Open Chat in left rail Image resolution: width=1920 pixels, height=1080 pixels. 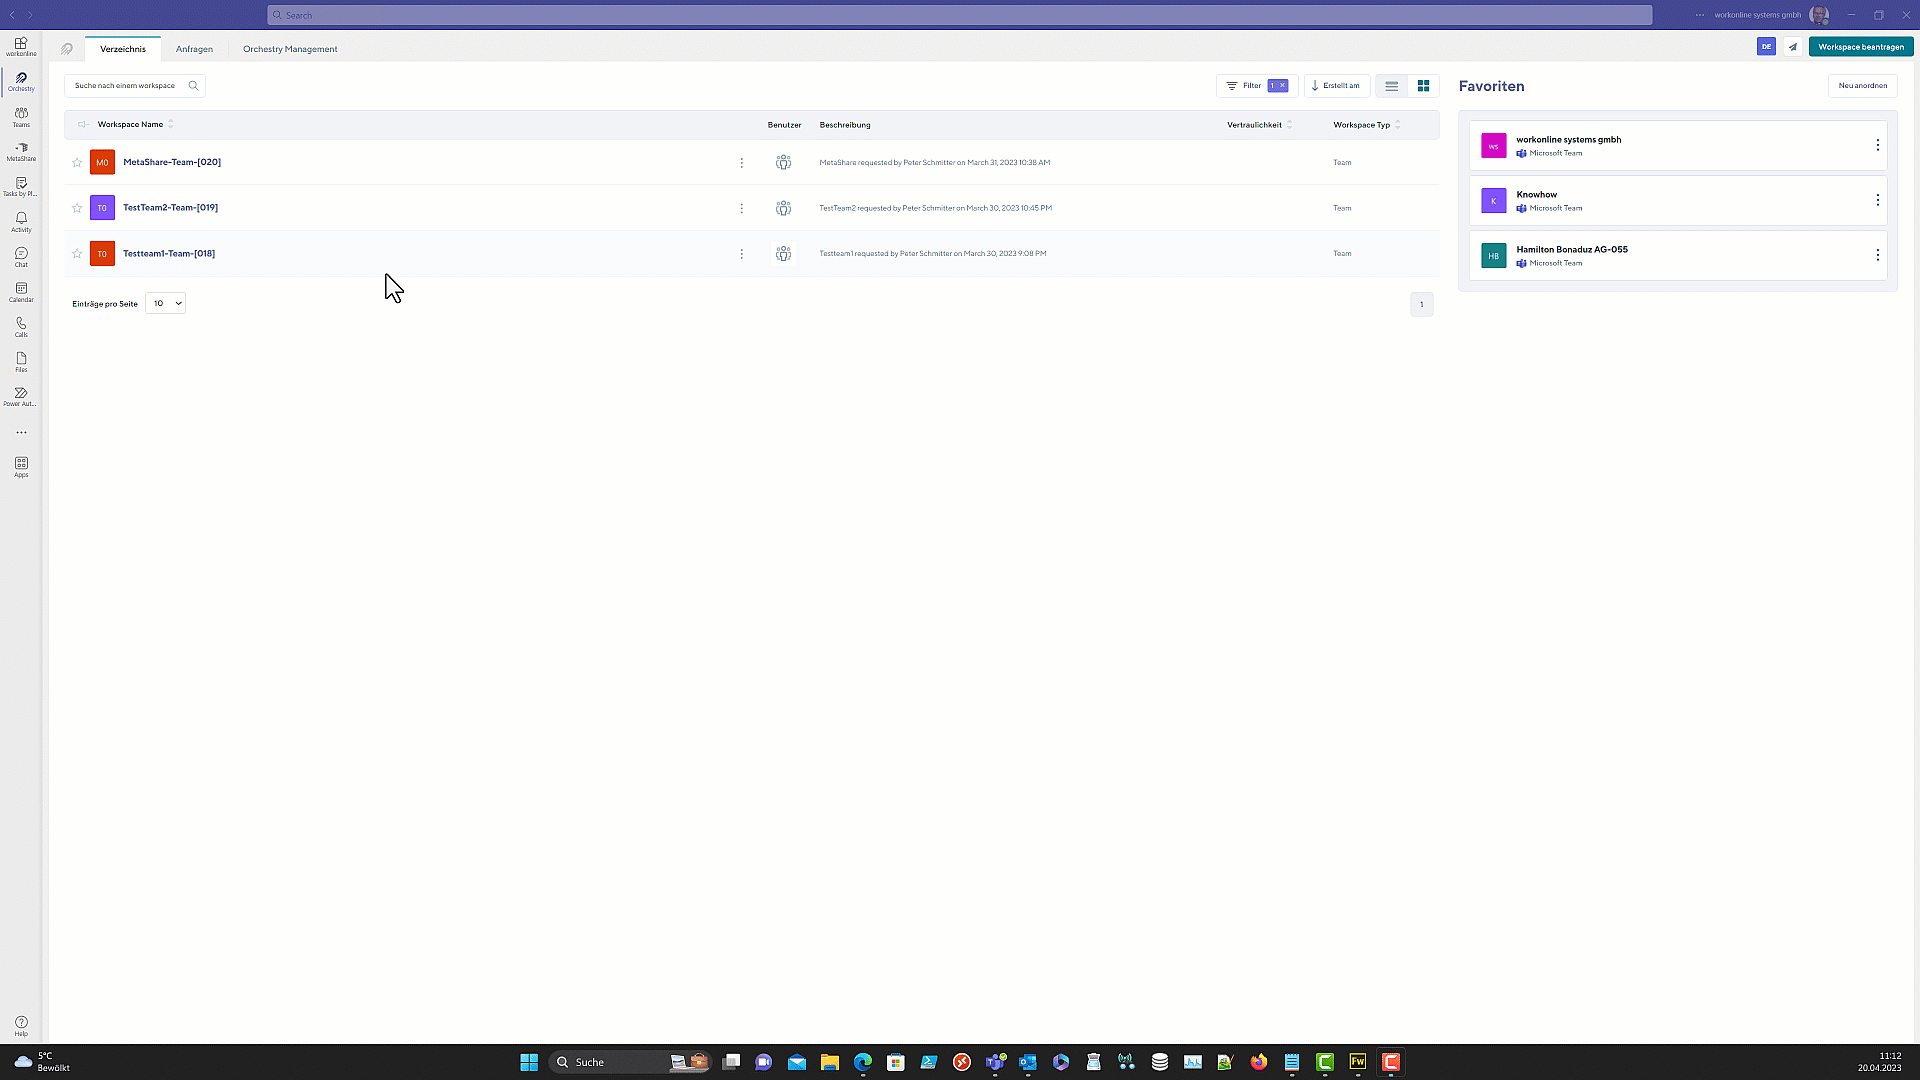(21, 257)
